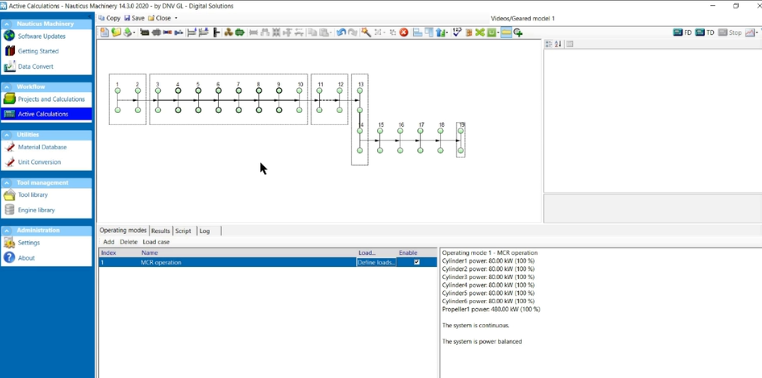This screenshot has width=762, height=378.
Task: Sort properties alphabetically with A-Z icon
Action: tap(558, 44)
